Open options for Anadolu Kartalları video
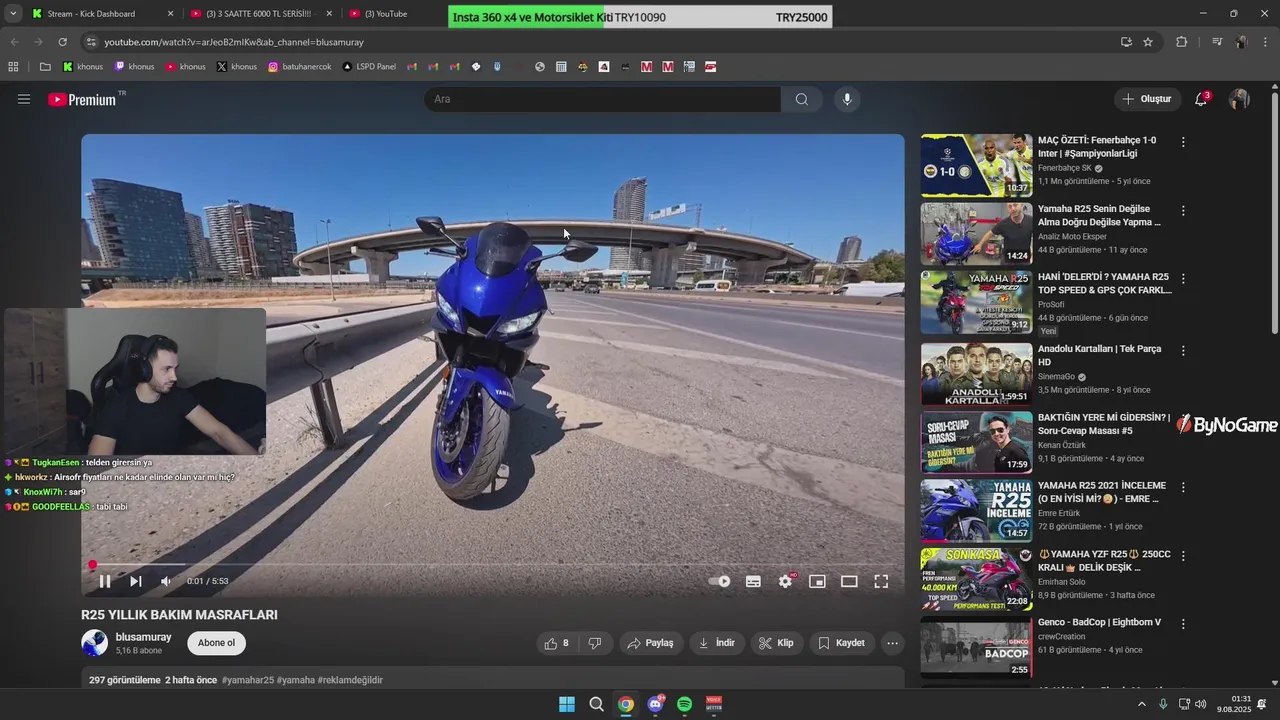This screenshot has width=1280, height=720. click(1183, 351)
